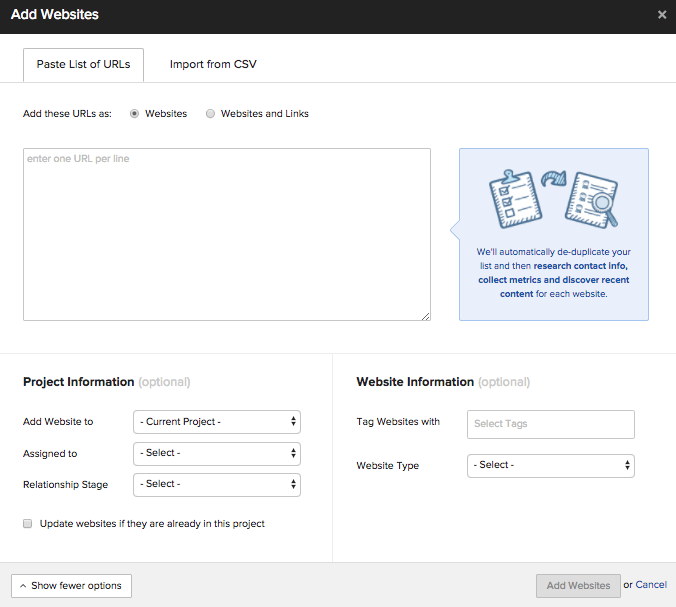Click the curved arrow between illustrations
Viewport: 676px width, 607px height.
(554, 182)
